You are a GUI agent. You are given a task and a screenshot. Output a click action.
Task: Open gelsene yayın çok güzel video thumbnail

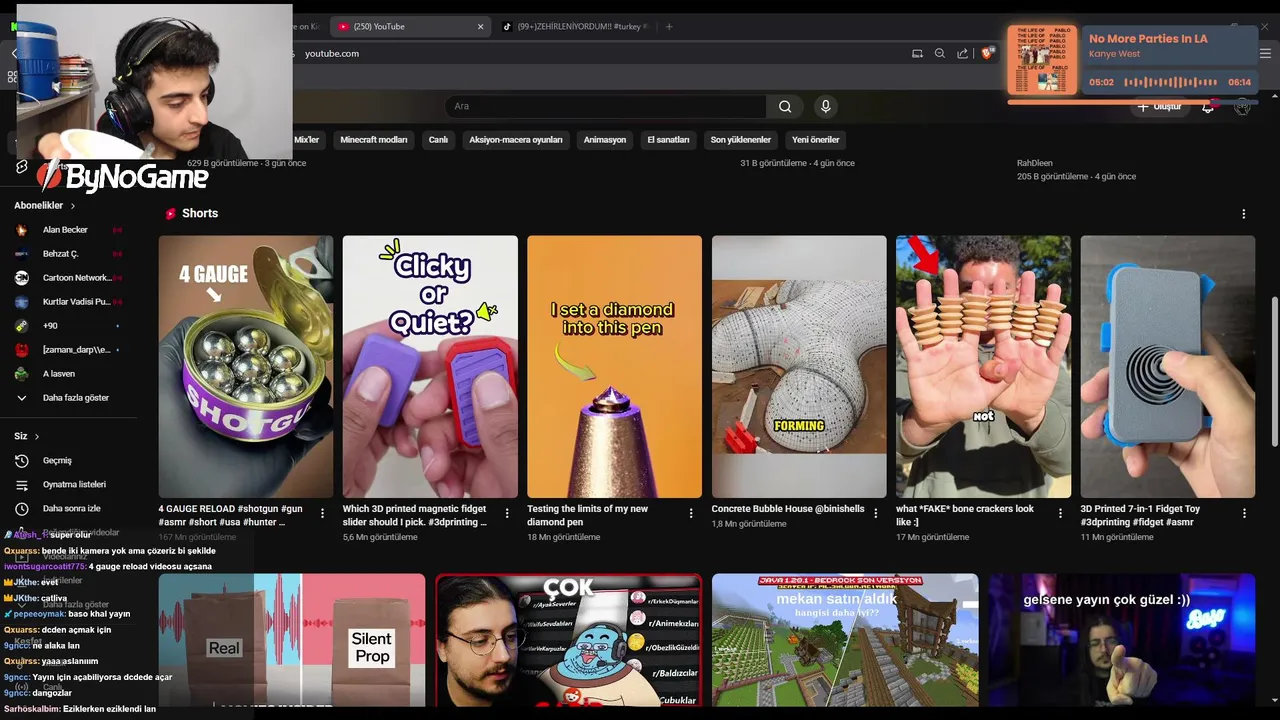pos(1122,640)
